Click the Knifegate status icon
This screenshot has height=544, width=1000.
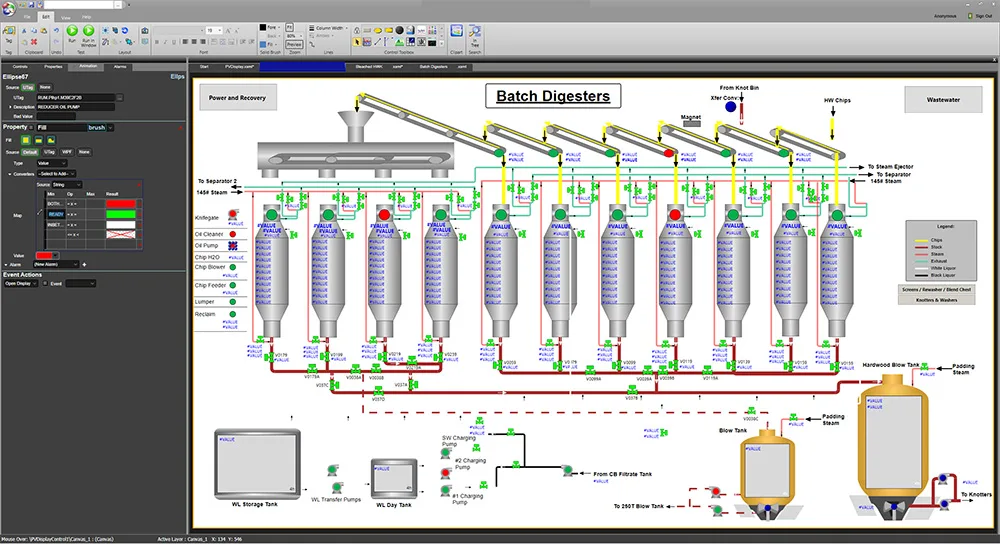pos(233,214)
